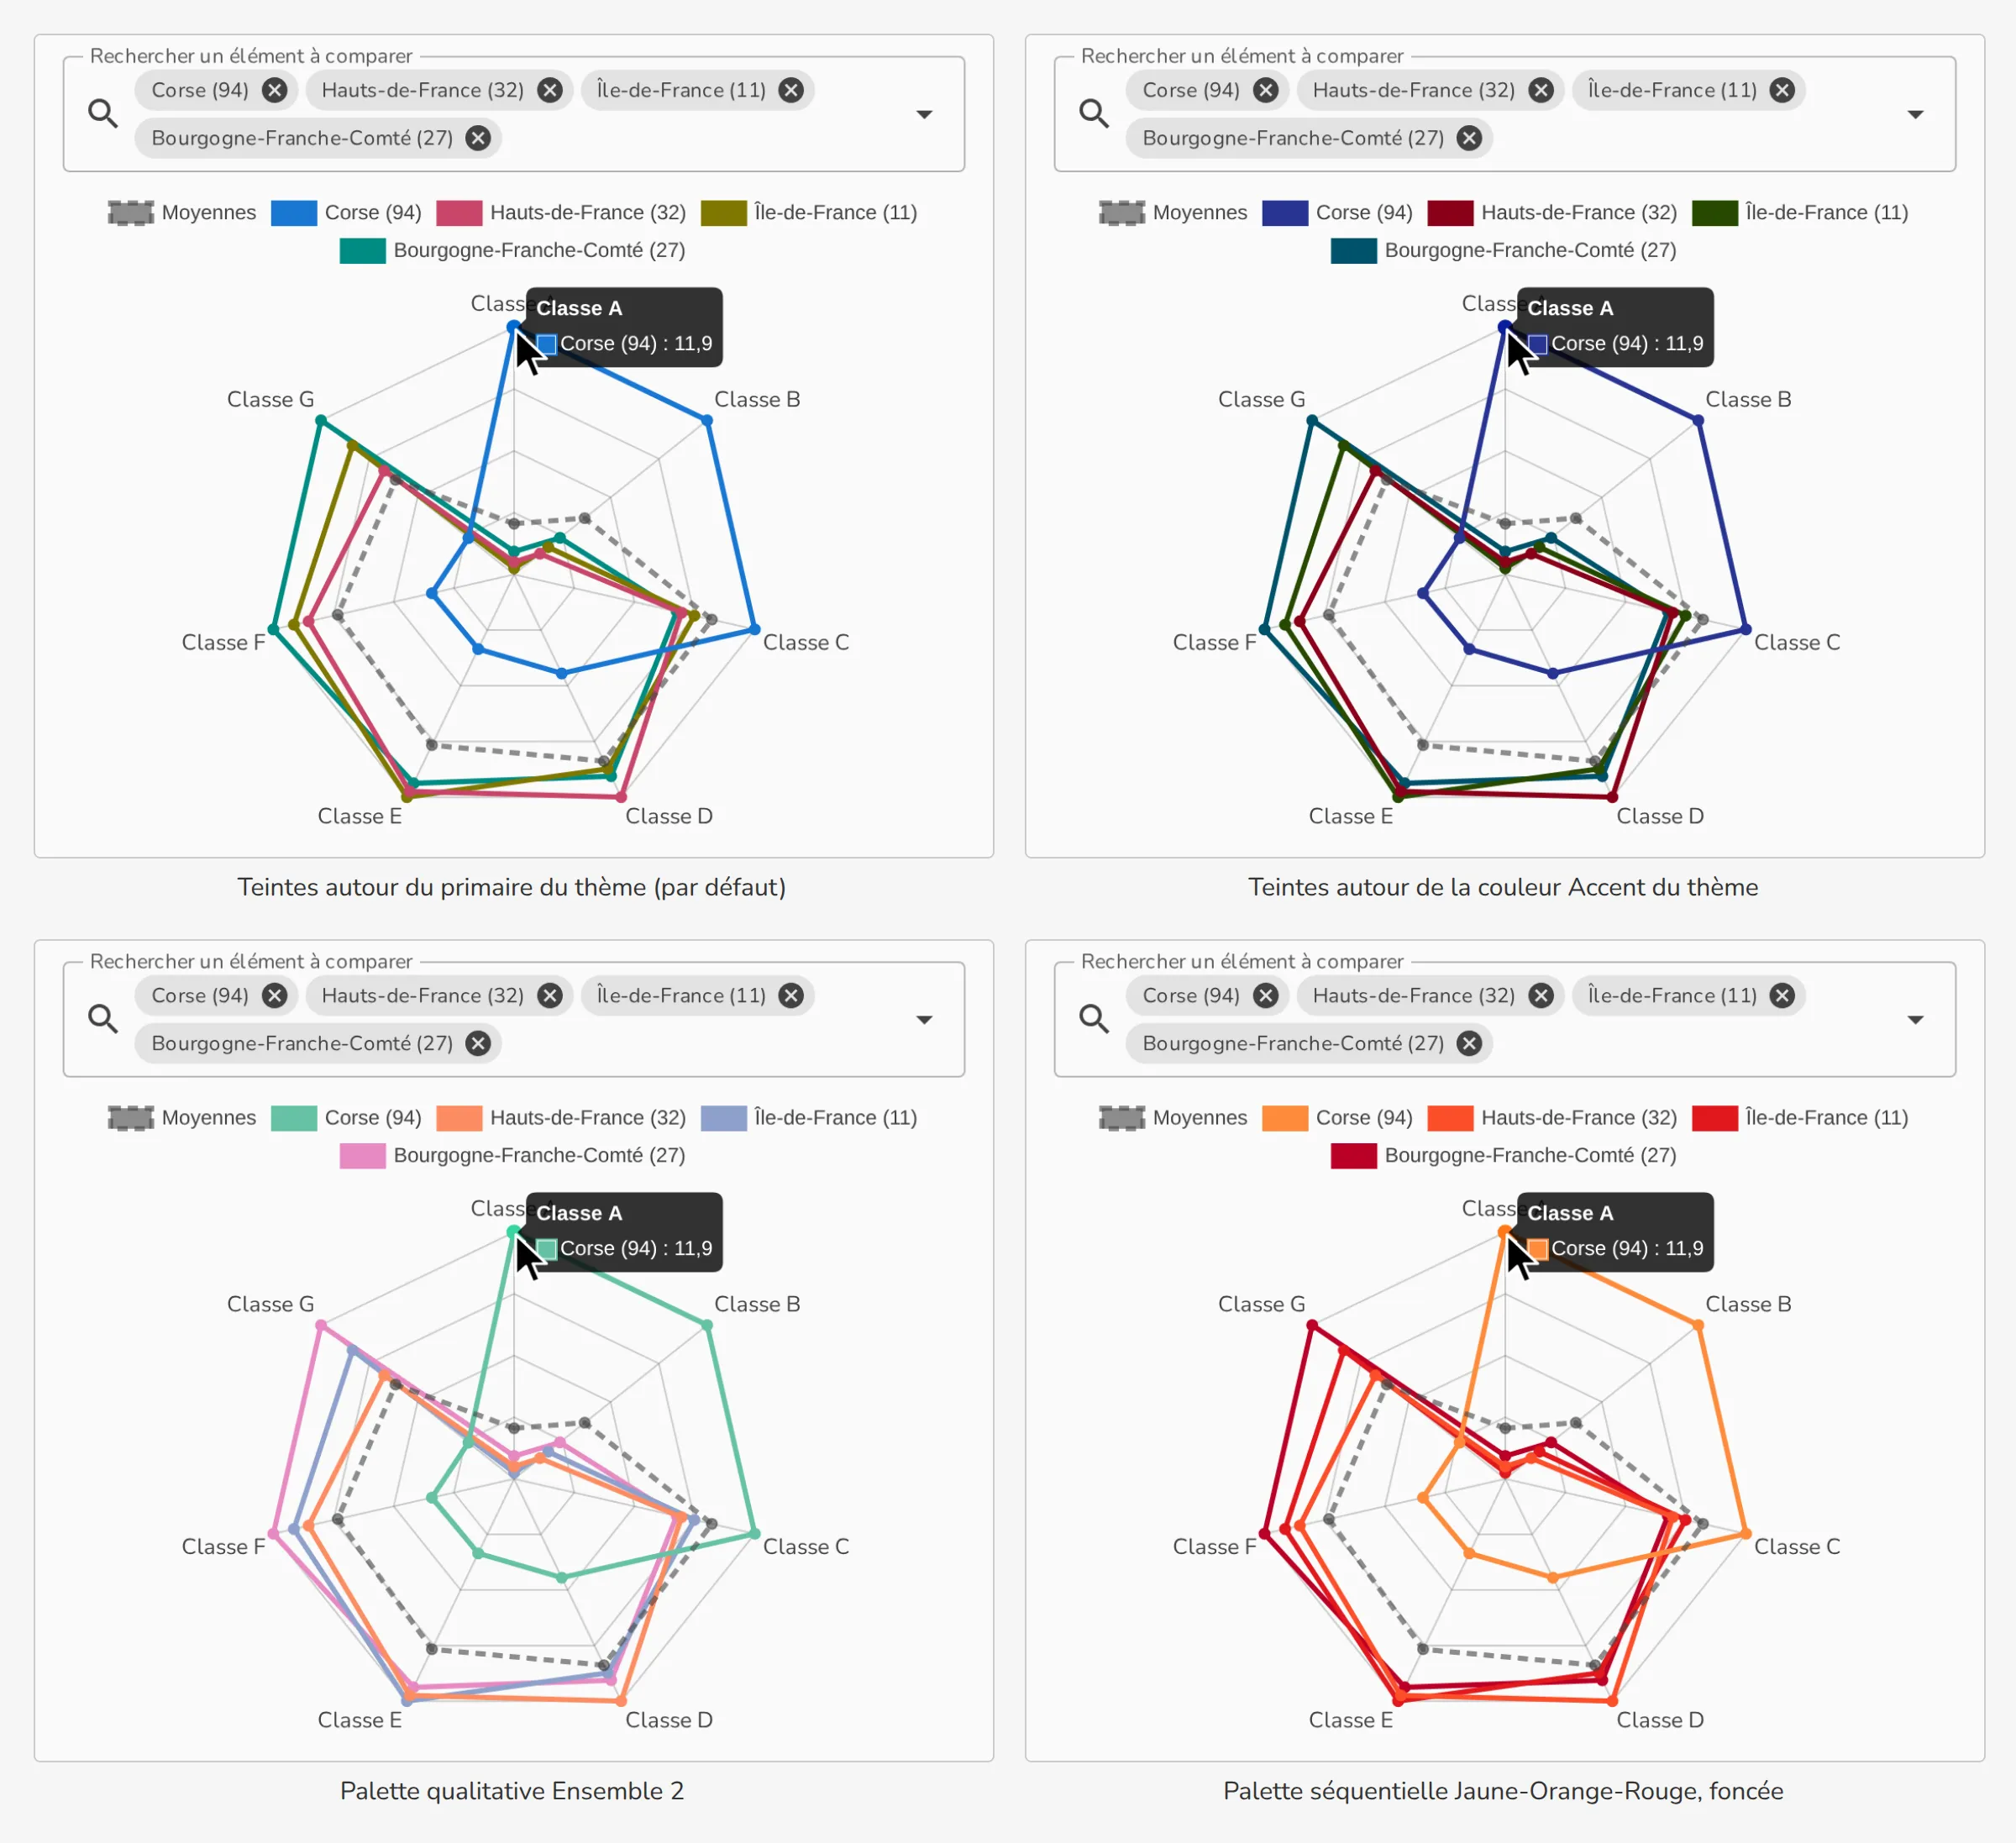Open the dropdown arrow in top-right search box
Viewport: 2016px width, 1843px height.
point(1915,114)
